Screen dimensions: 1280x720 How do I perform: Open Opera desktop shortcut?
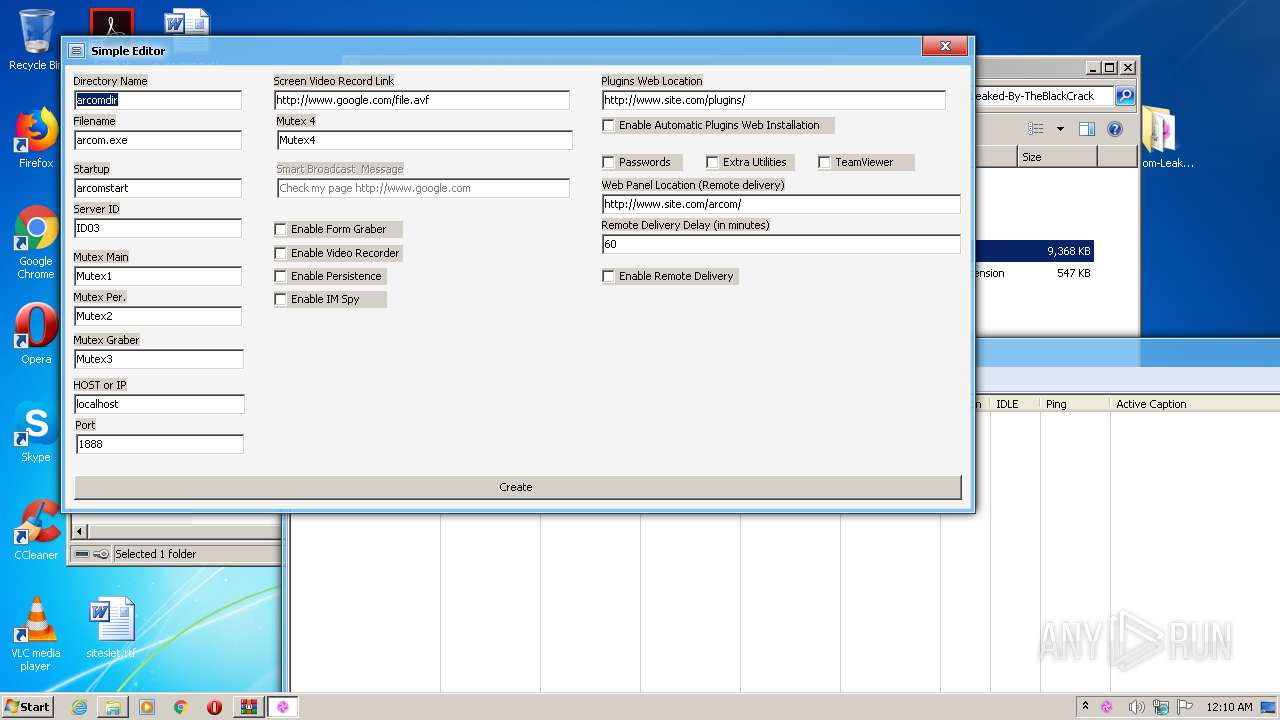point(36,333)
